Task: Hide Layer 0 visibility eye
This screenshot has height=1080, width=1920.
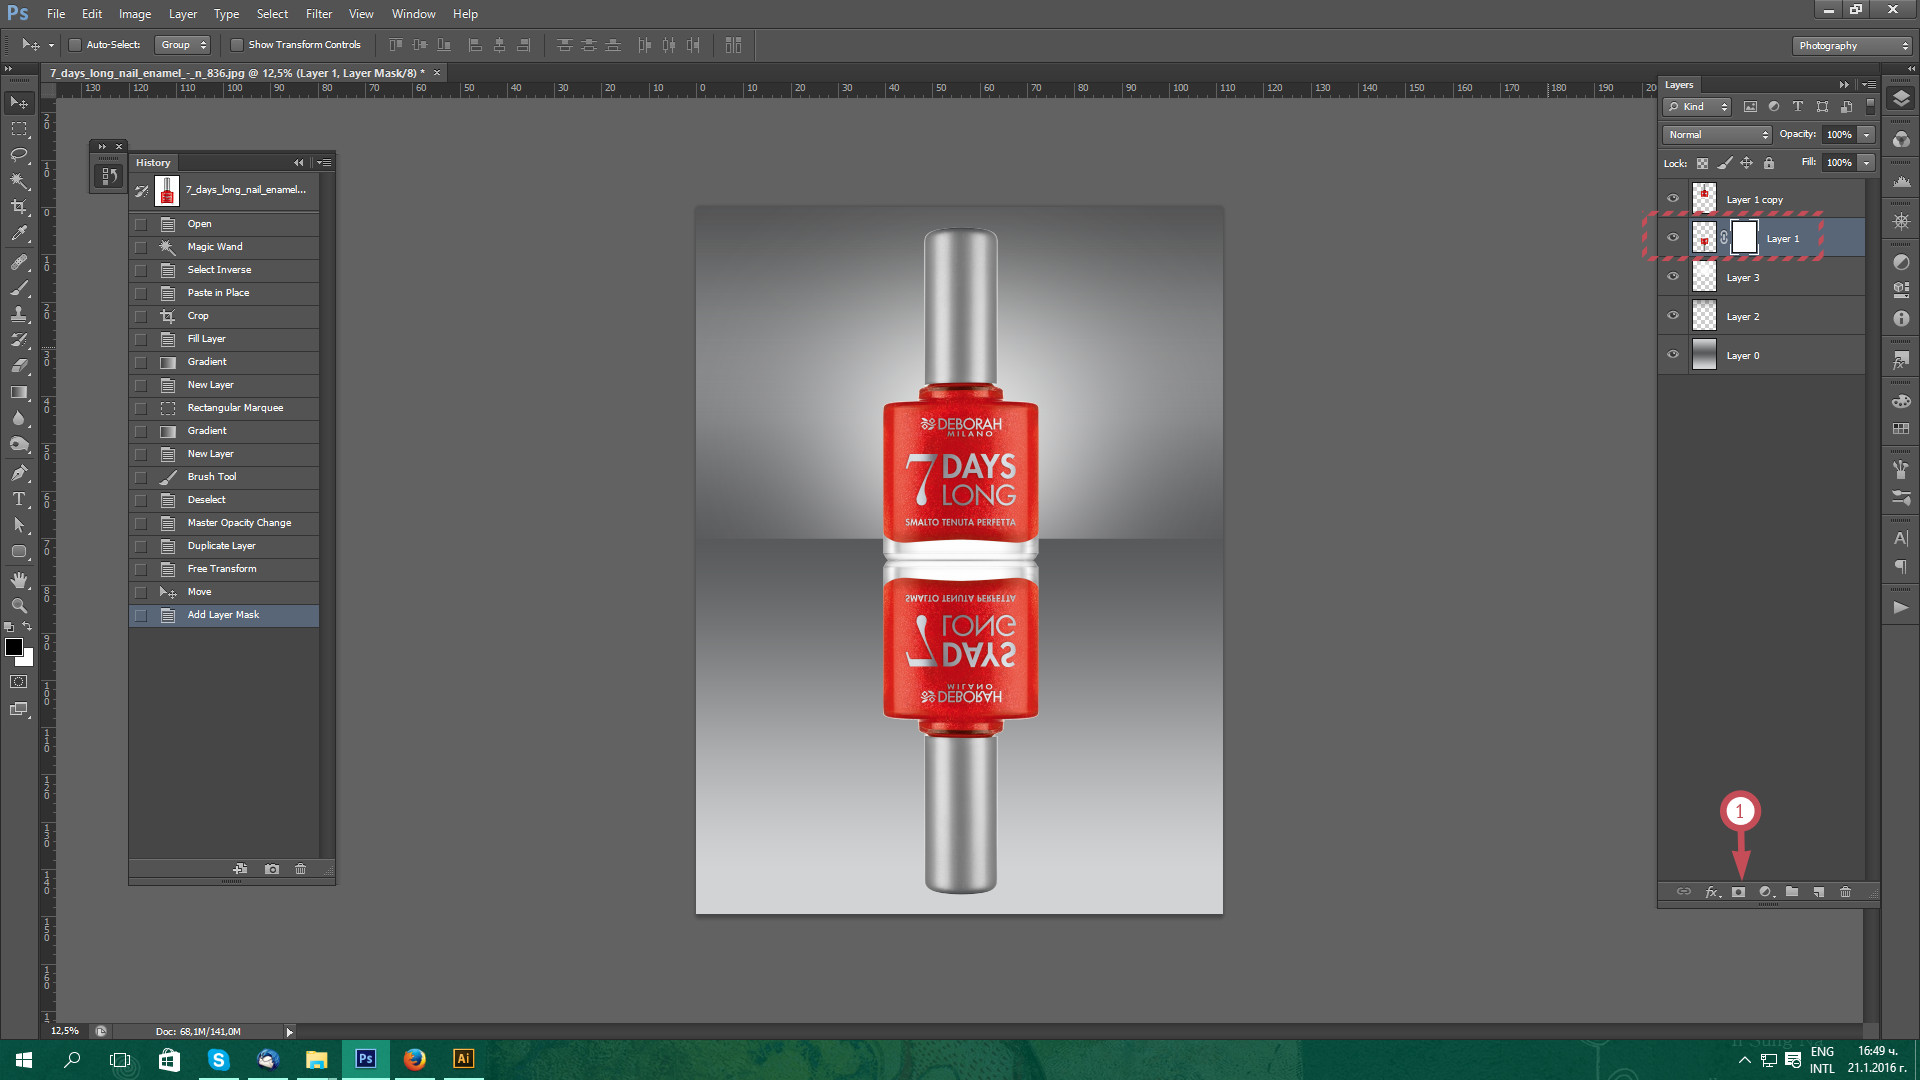Action: (x=1673, y=355)
